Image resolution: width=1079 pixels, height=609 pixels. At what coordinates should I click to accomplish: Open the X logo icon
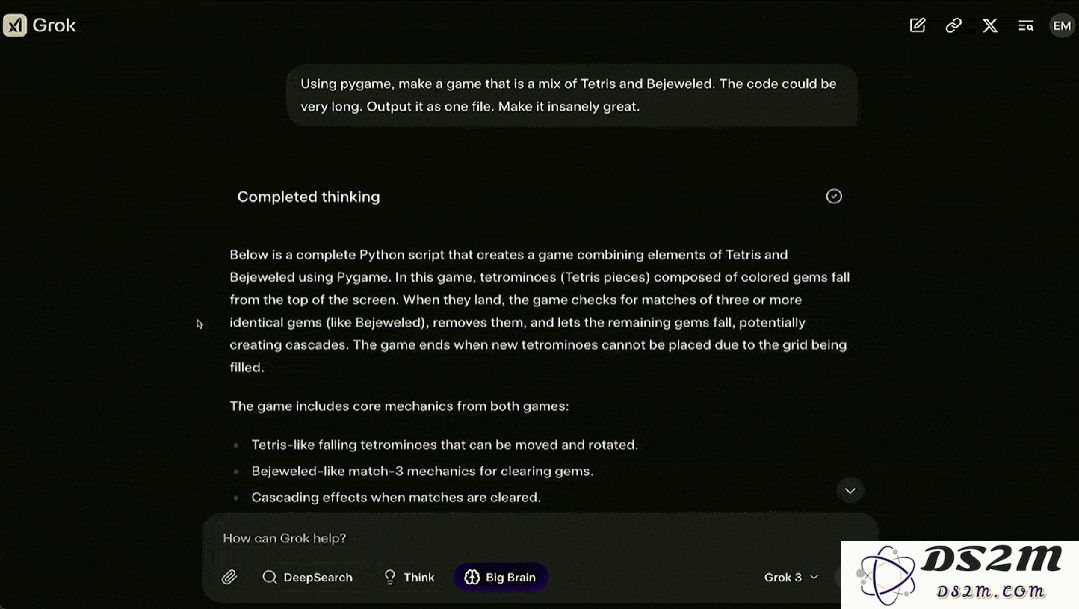click(x=990, y=25)
